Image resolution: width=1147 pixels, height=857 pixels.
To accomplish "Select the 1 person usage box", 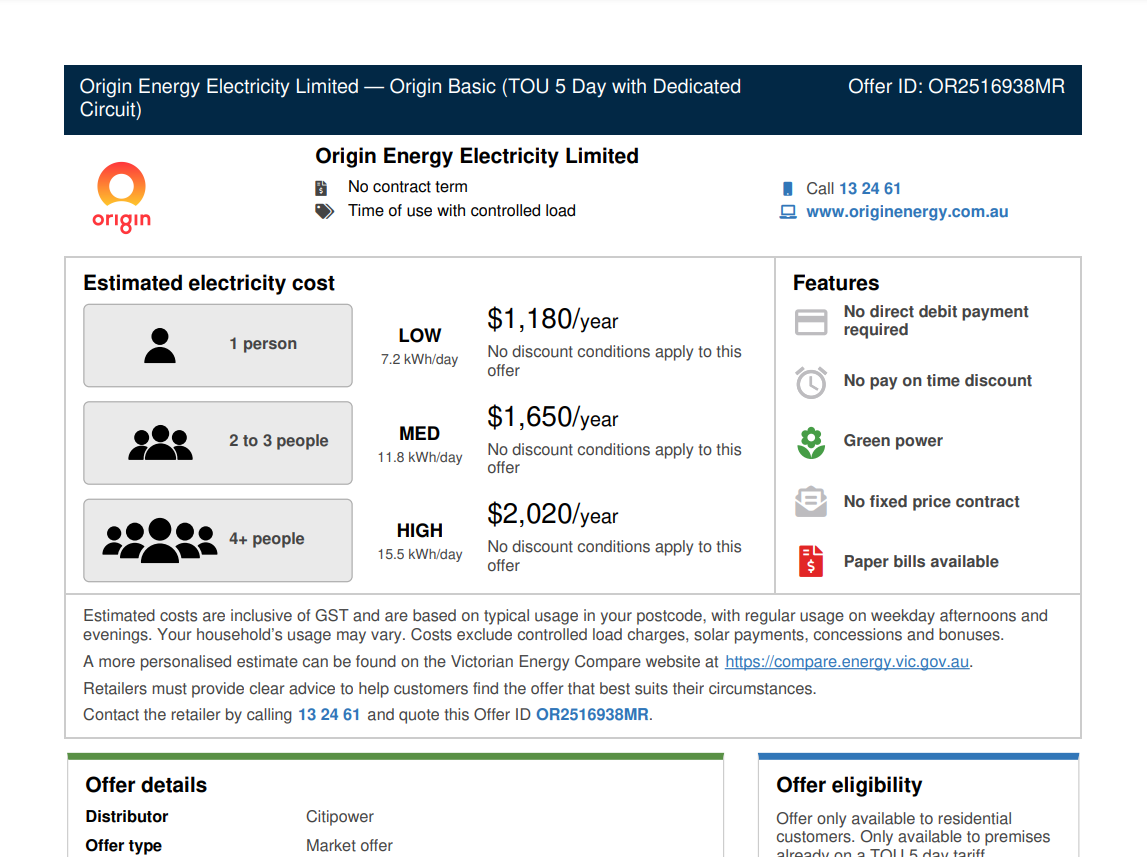I will click(x=218, y=345).
